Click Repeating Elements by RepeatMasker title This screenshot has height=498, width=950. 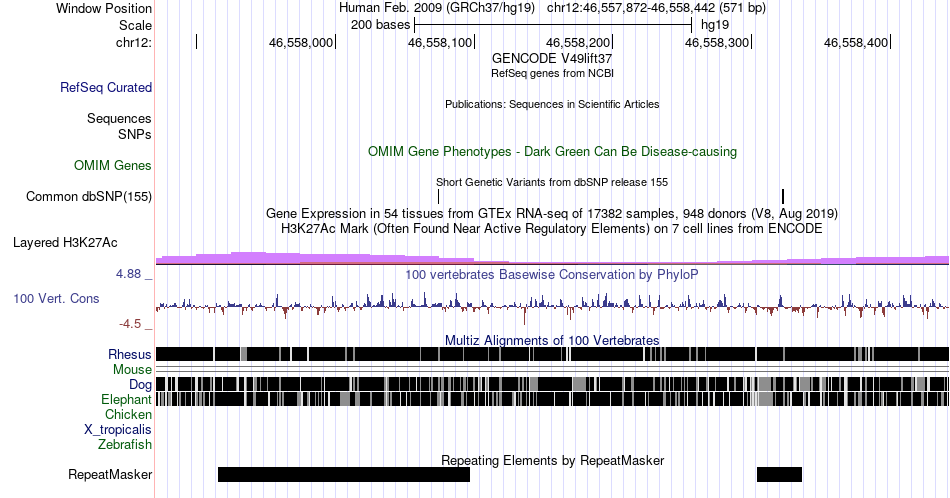click(x=552, y=460)
